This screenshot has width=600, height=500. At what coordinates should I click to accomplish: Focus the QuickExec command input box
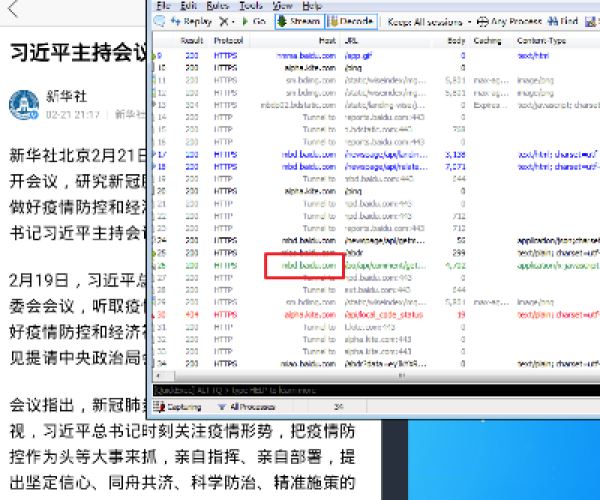pyautogui.click(x=376, y=390)
